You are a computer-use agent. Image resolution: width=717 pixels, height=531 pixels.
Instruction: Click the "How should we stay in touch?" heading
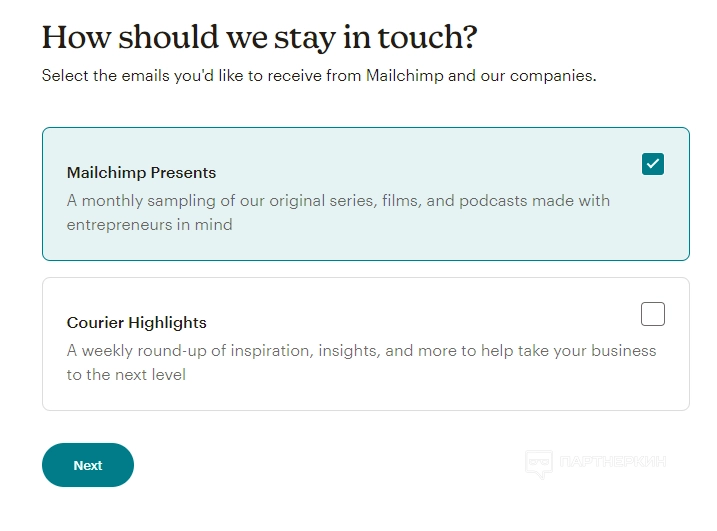(260, 38)
